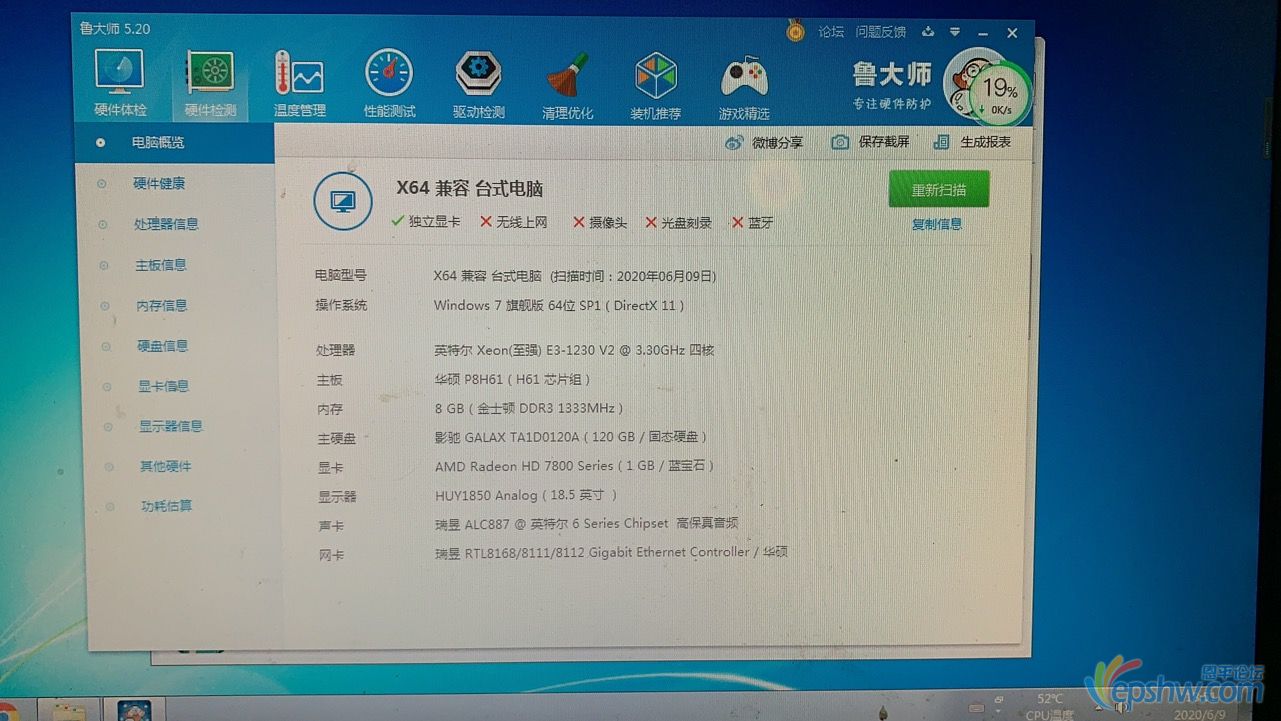Open 装机推荐 build recommendations
Screen dimensions: 1281x721
coord(655,84)
